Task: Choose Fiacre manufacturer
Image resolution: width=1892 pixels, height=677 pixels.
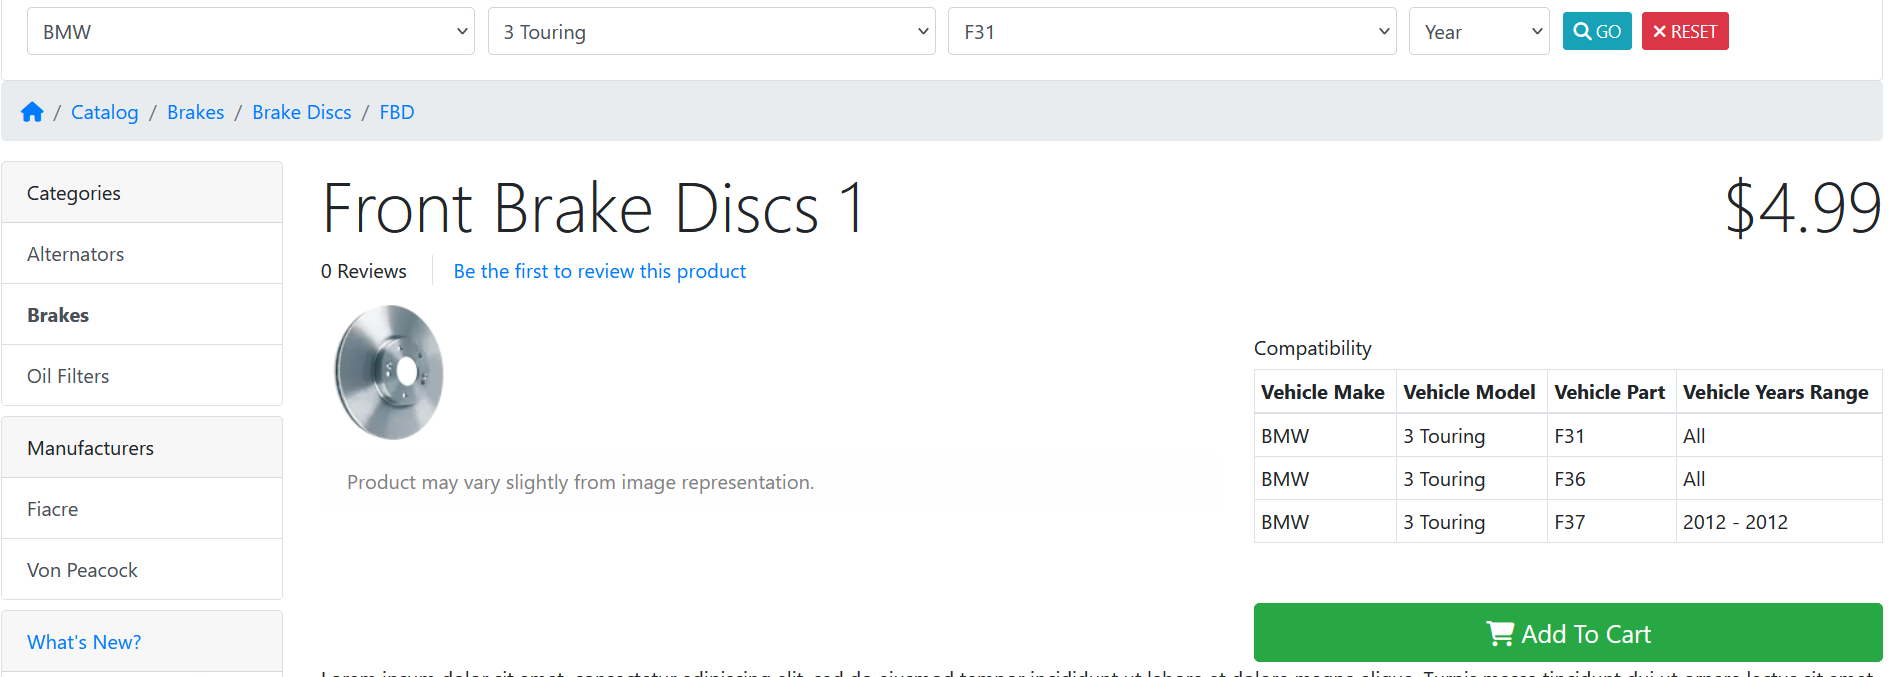Action: click(x=142, y=509)
